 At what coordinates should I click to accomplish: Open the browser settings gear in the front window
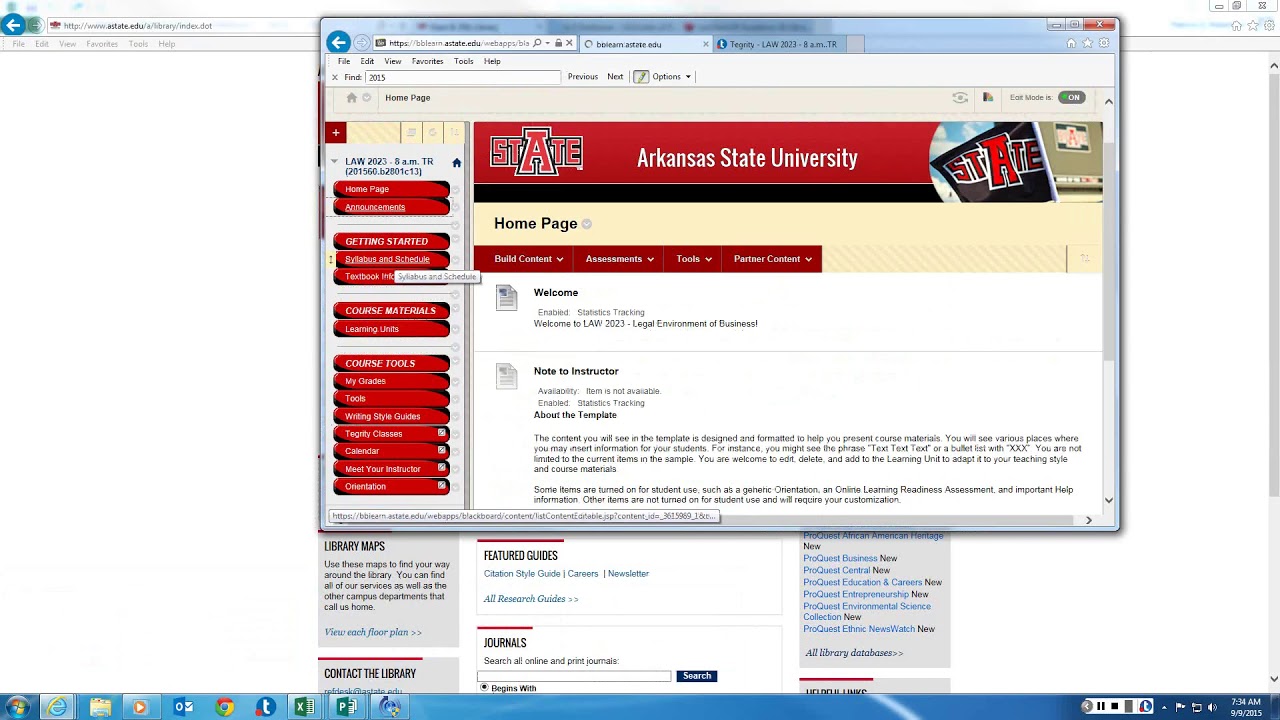coord(1104,43)
